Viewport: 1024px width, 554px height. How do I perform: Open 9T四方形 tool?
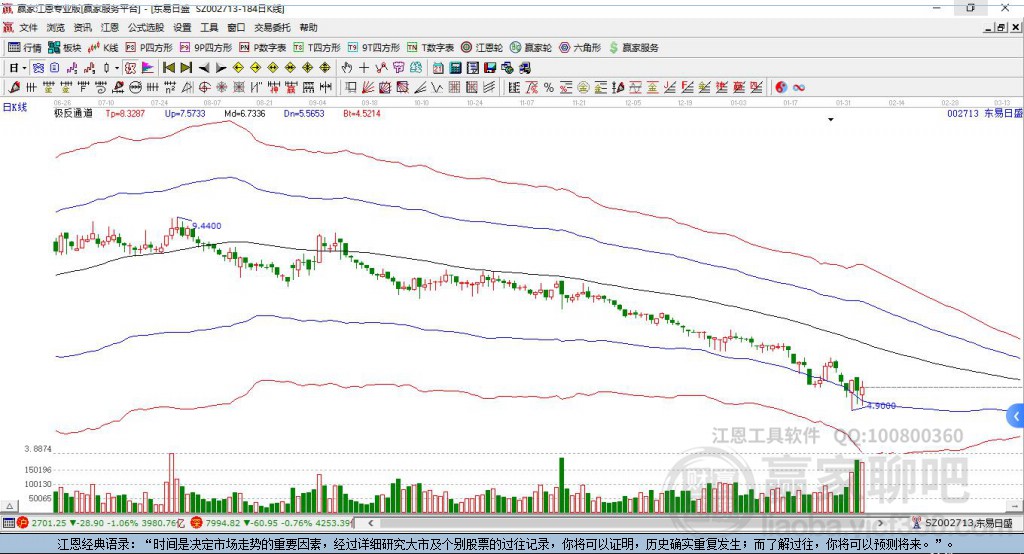tap(374, 48)
